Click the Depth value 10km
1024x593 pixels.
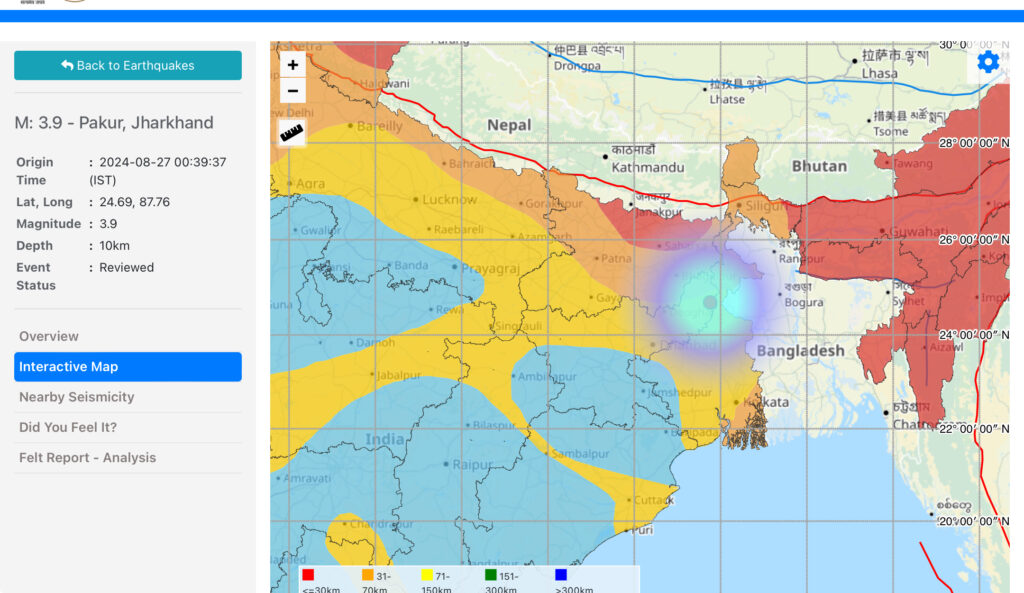coord(114,246)
